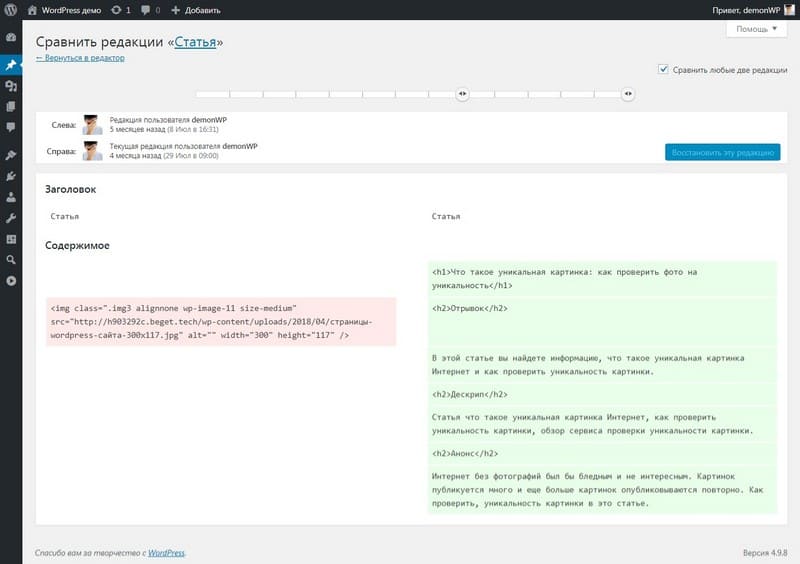The height and width of the screenshot is (564, 800).
Task: Click the right column title Статья
Action: [x=446, y=216]
